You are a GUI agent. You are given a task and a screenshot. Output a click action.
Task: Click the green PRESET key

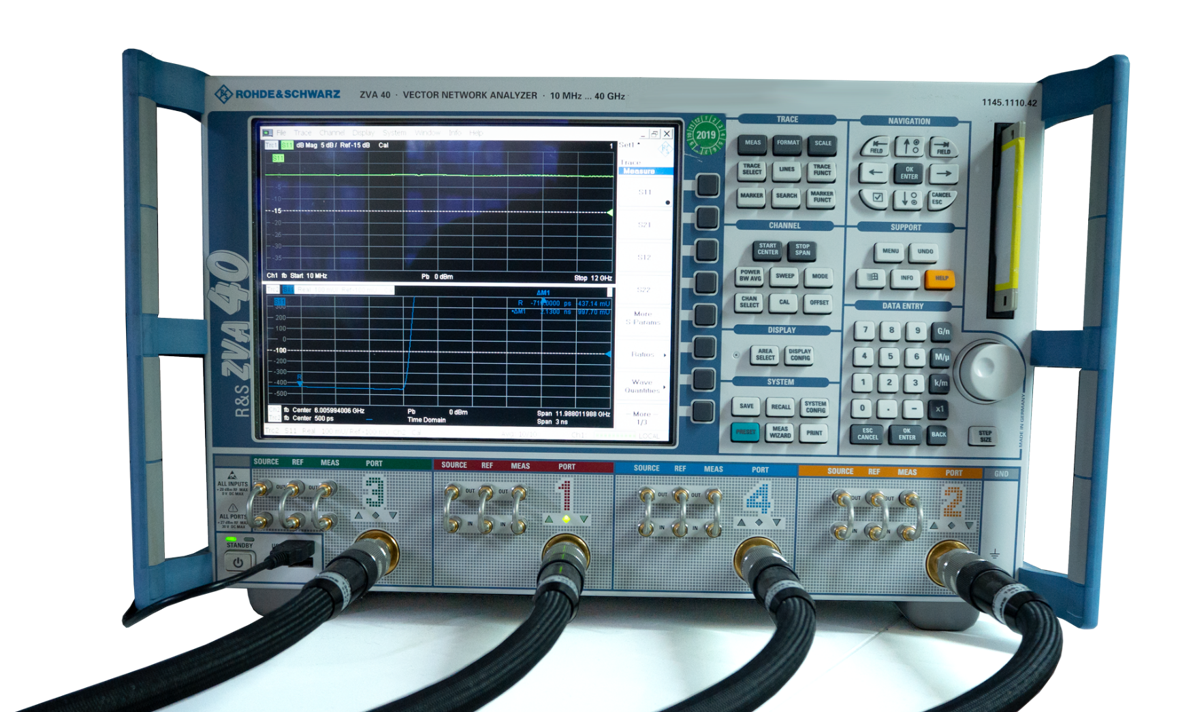tap(745, 432)
